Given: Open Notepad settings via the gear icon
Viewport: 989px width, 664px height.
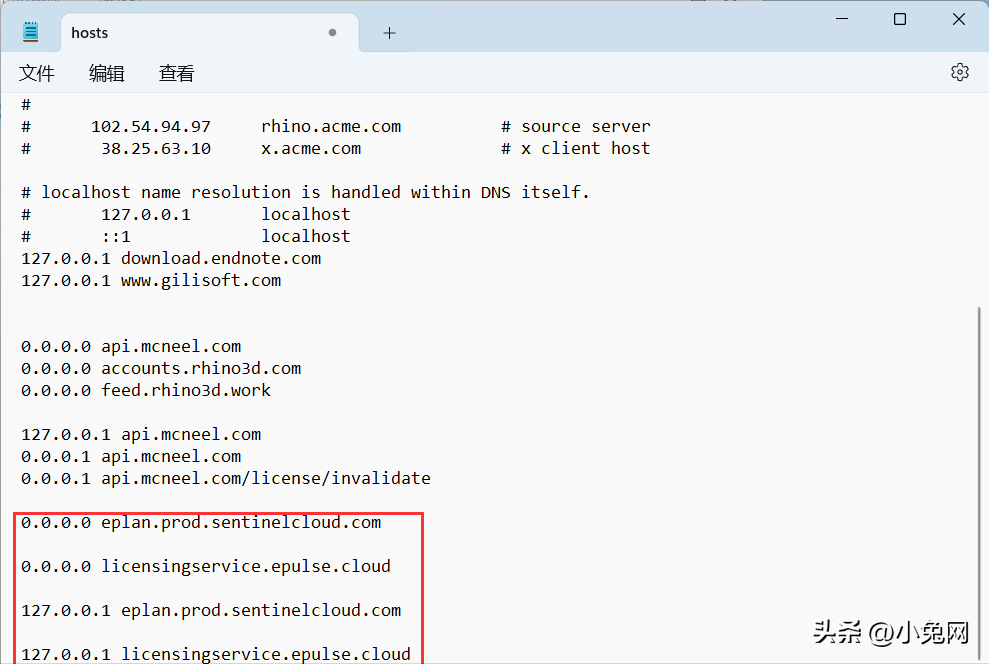Looking at the screenshot, I should (959, 72).
